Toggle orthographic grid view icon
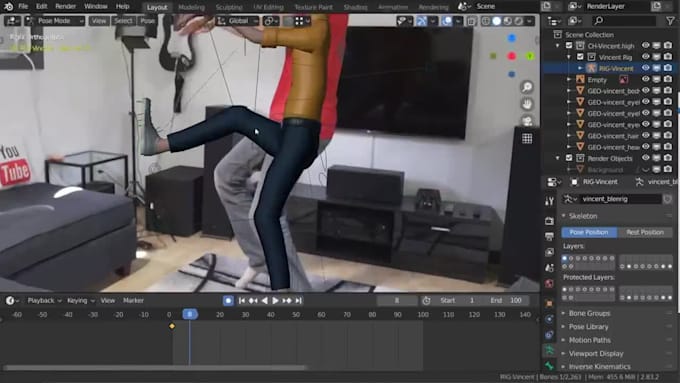This screenshot has width=680, height=383. click(x=527, y=138)
